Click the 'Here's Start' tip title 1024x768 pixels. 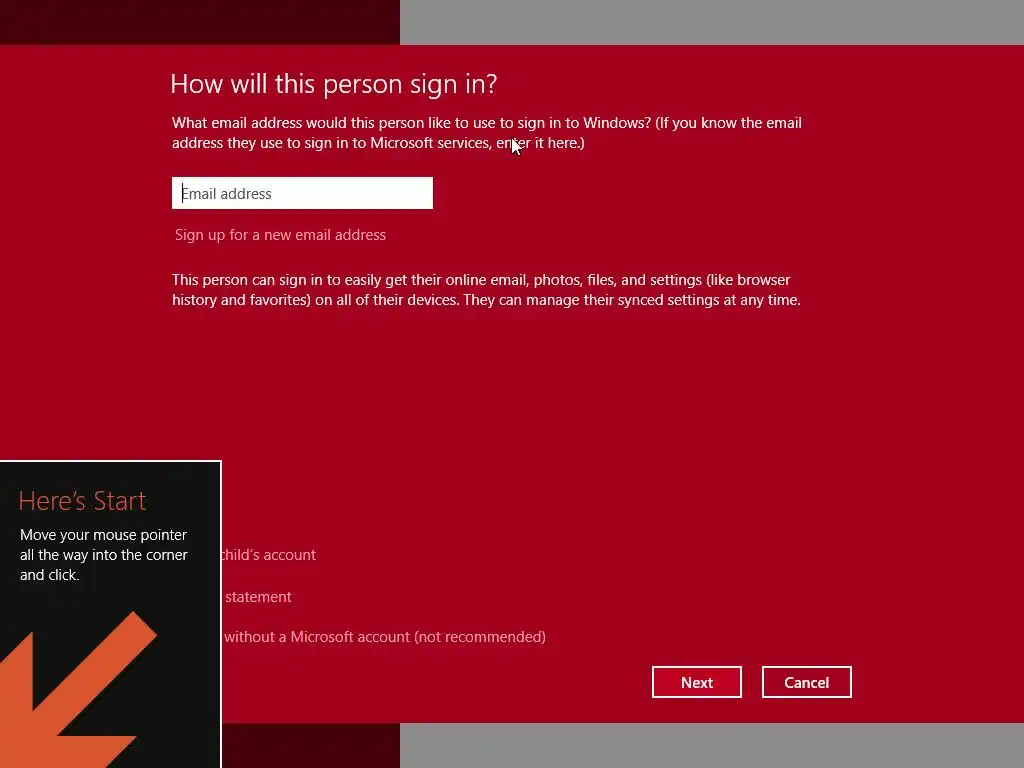pyautogui.click(x=82, y=501)
